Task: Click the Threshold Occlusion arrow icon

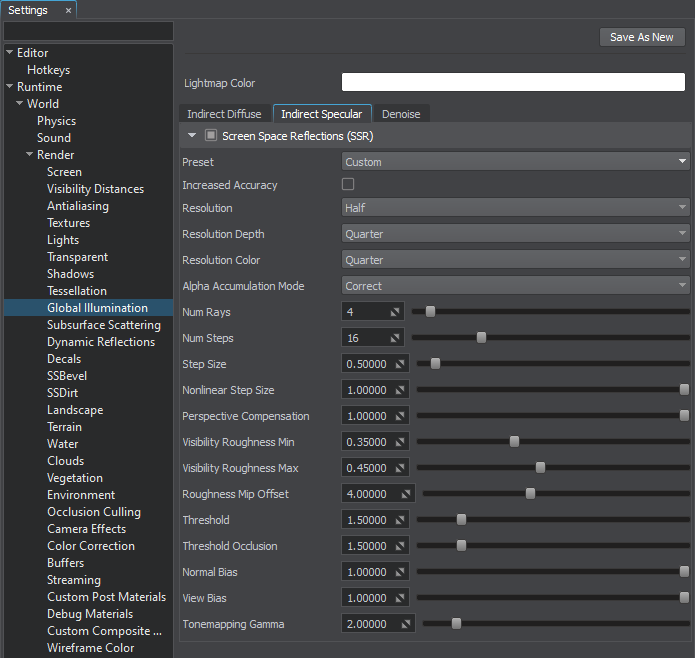Action: click(x=400, y=546)
